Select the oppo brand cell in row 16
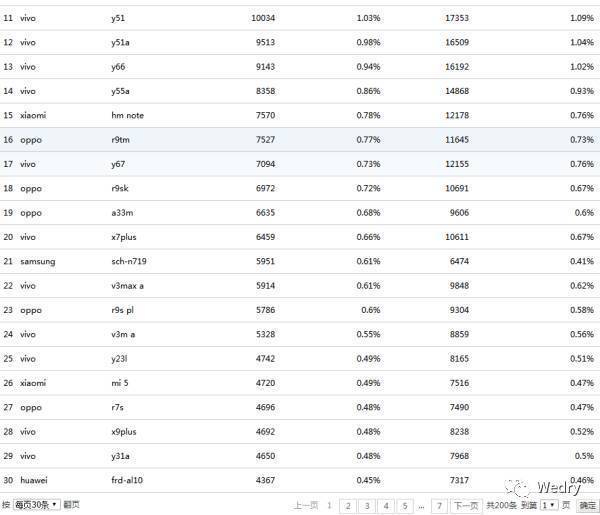This screenshot has height=515, width=600. 31,140
